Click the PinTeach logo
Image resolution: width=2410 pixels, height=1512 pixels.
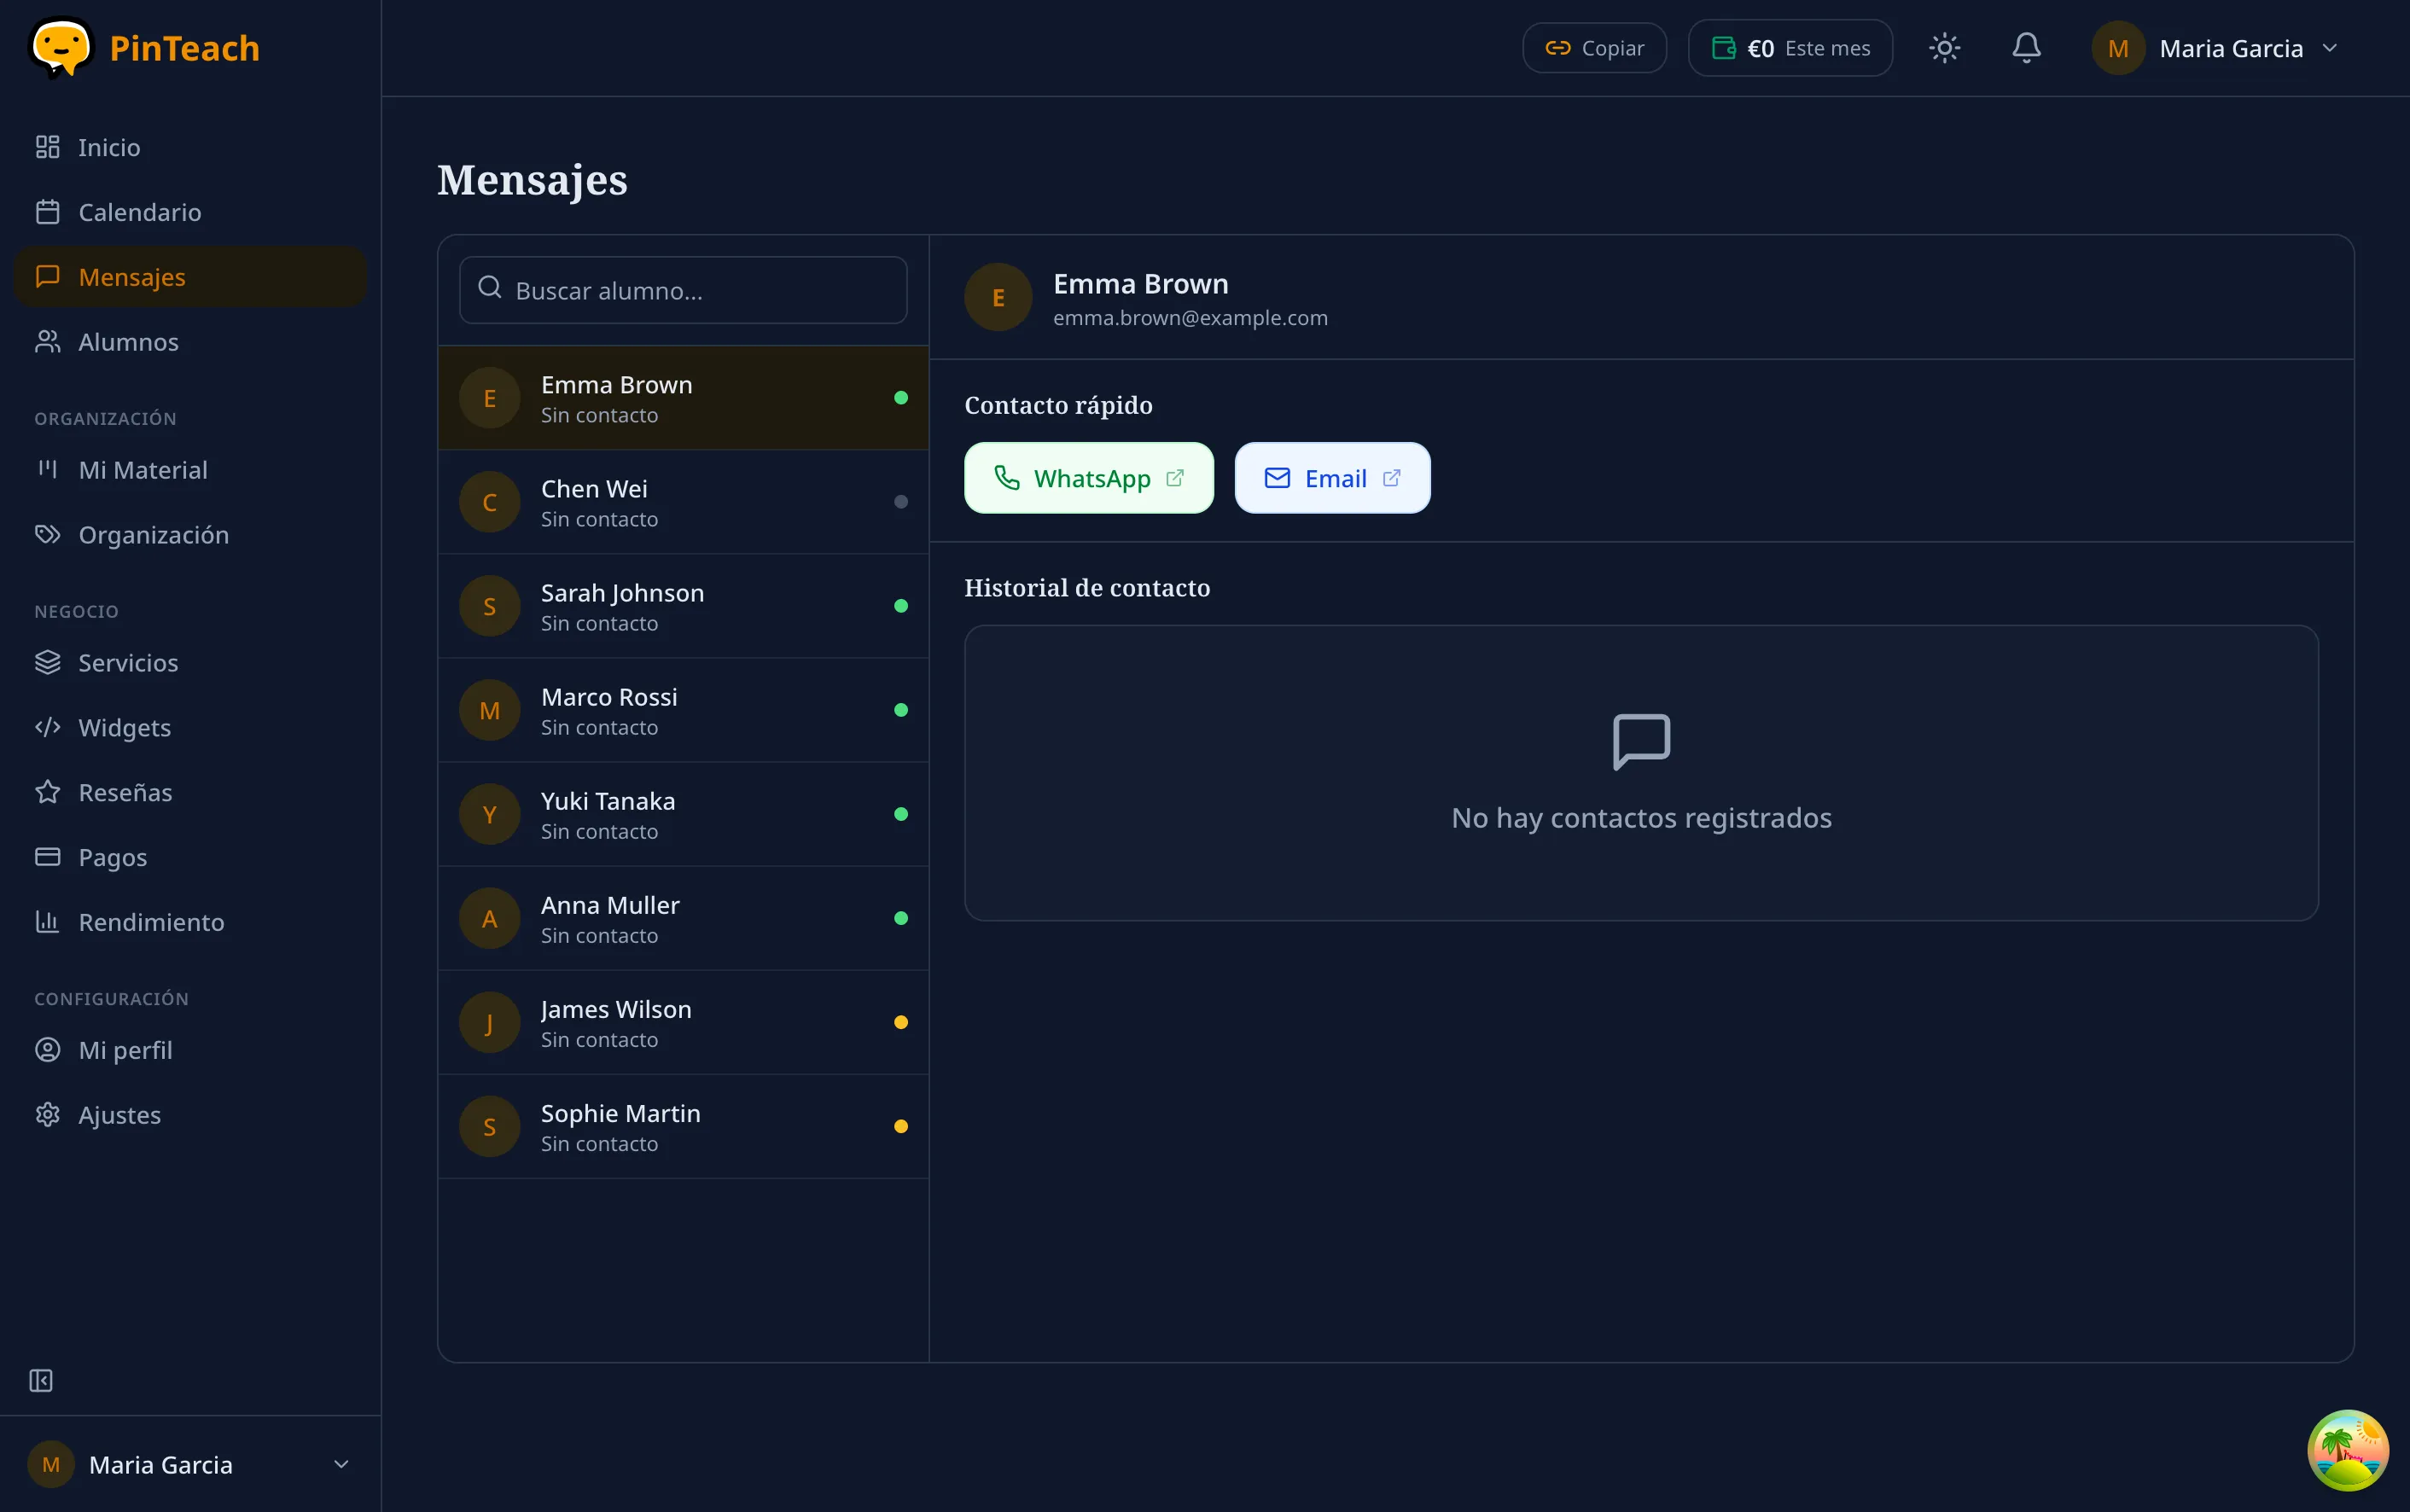coord(143,47)
